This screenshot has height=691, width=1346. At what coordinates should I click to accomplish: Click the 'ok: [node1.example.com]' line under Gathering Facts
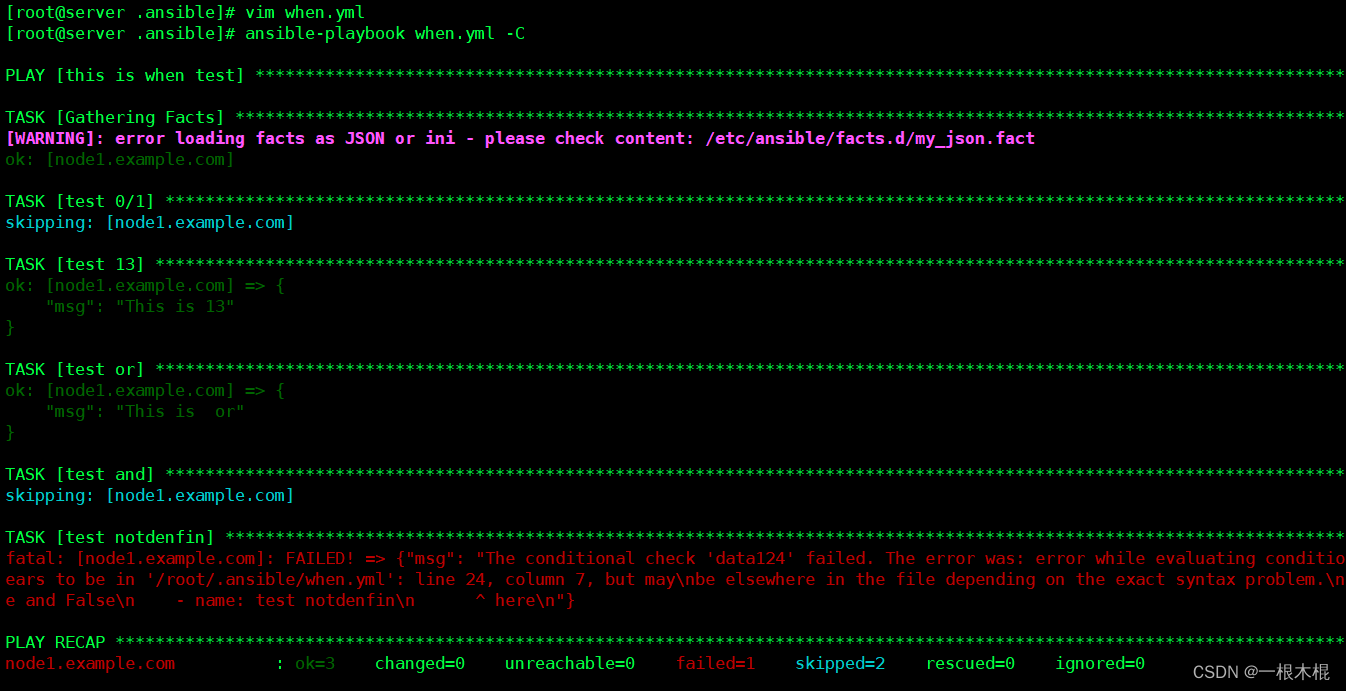click(120, 159)
